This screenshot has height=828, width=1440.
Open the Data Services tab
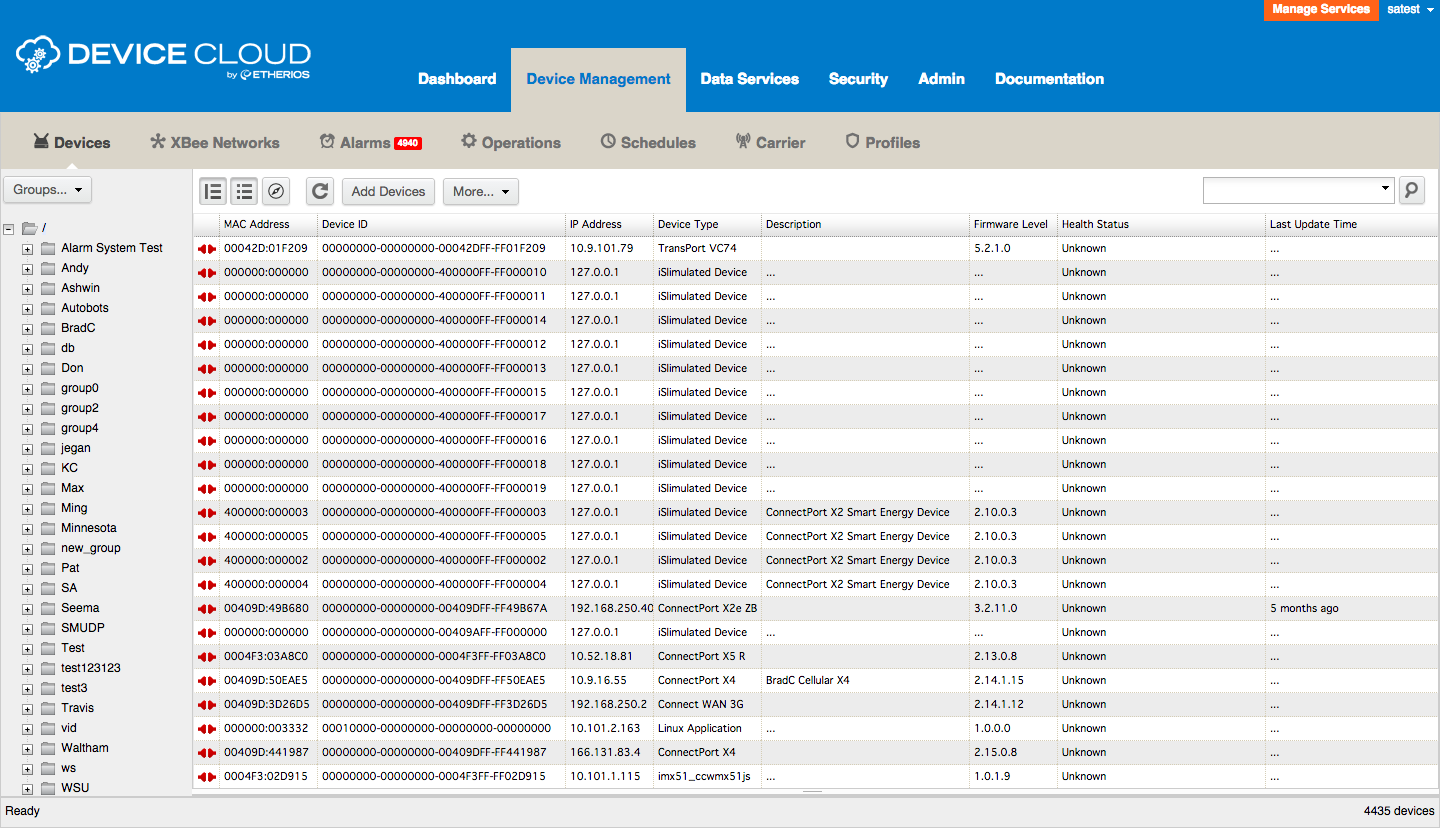coord(749,79)
